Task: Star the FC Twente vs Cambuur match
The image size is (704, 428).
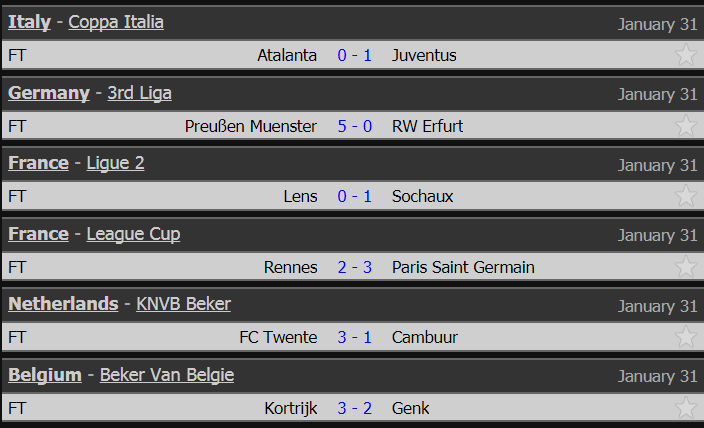Action: (x=686, y=337)
